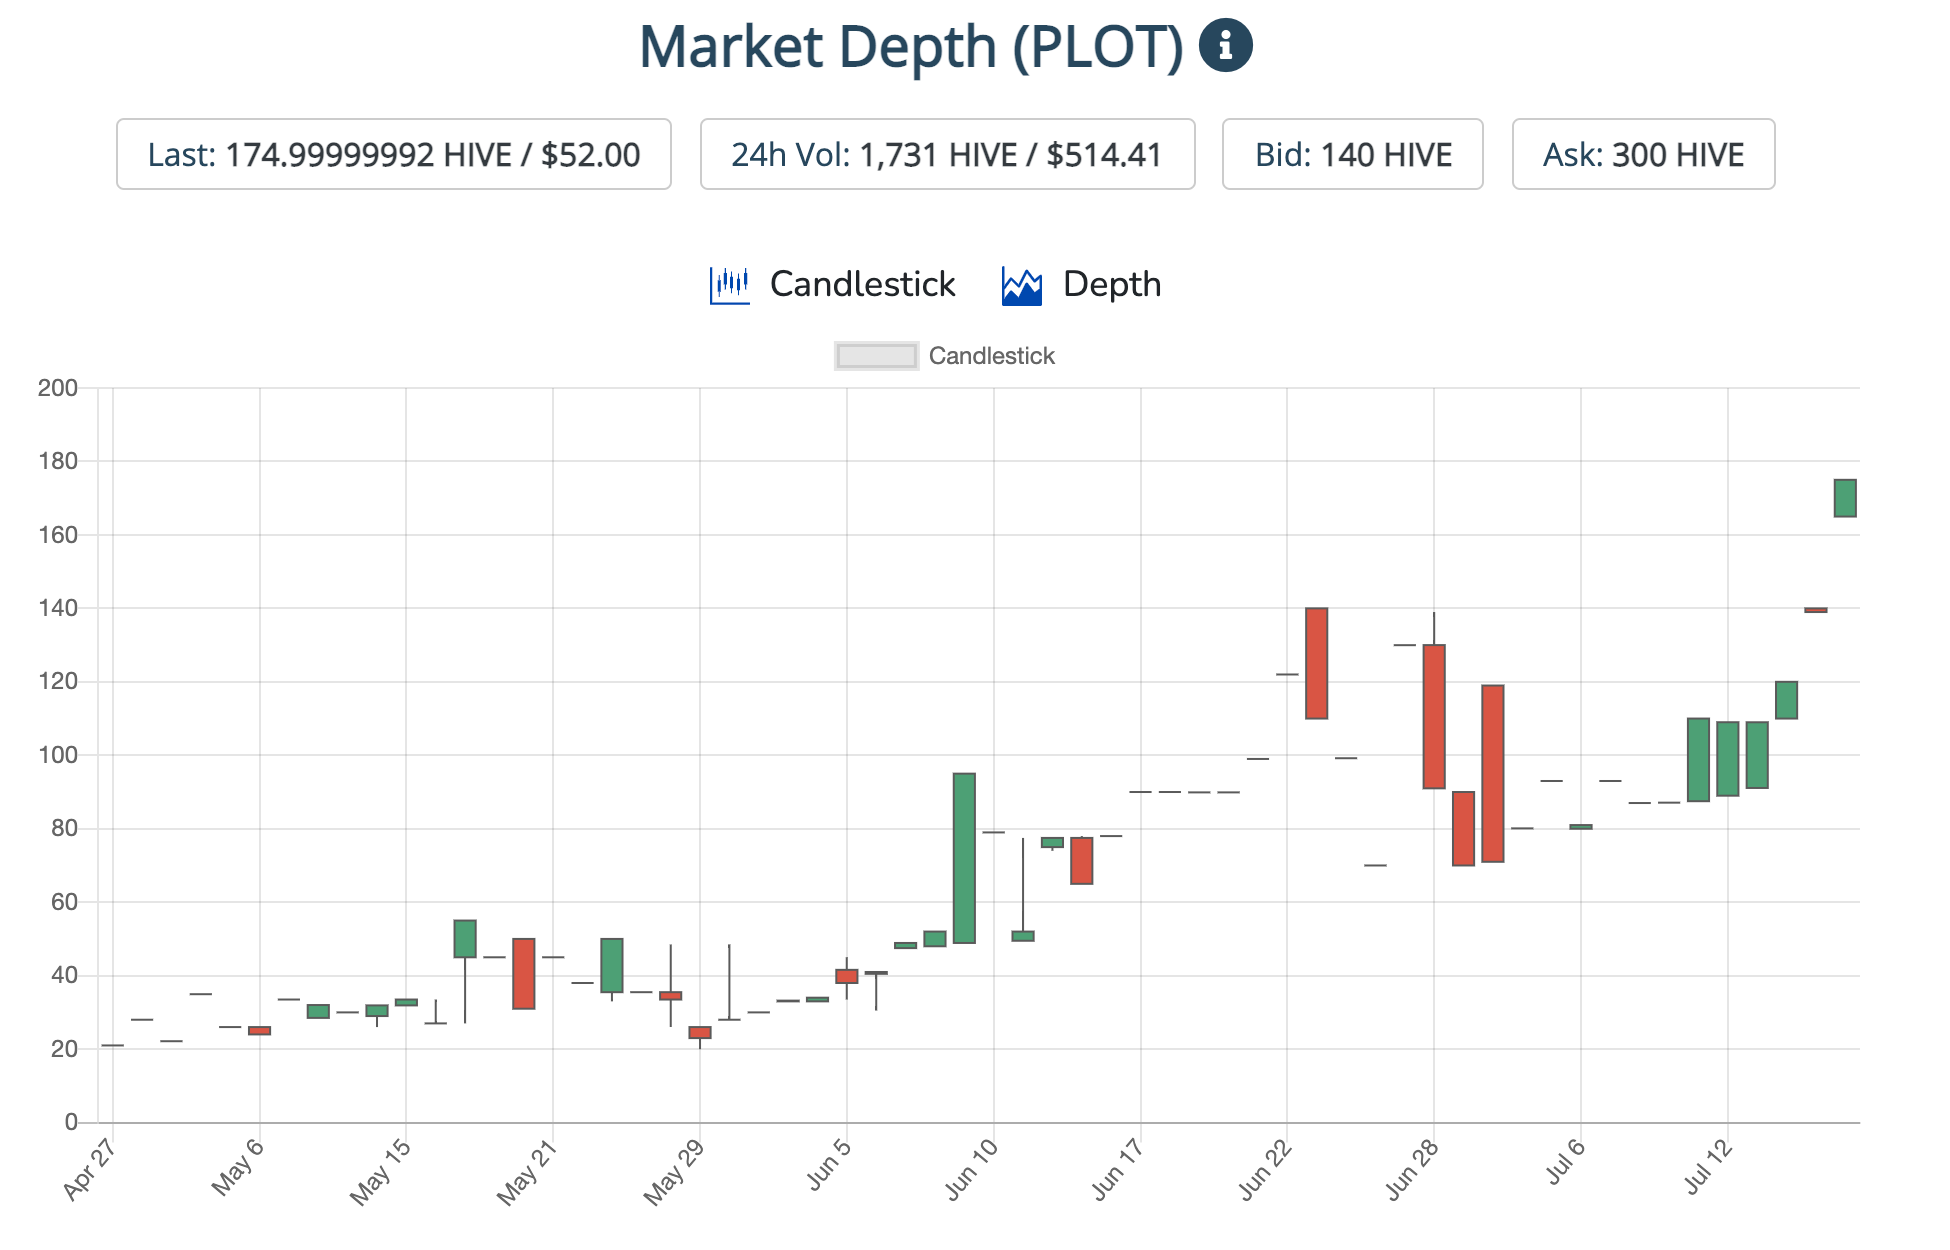Click the Last price box 174.99999992 HIVE
Image resolution: width=1950 pixels, height=1250 pixels.
394,154
